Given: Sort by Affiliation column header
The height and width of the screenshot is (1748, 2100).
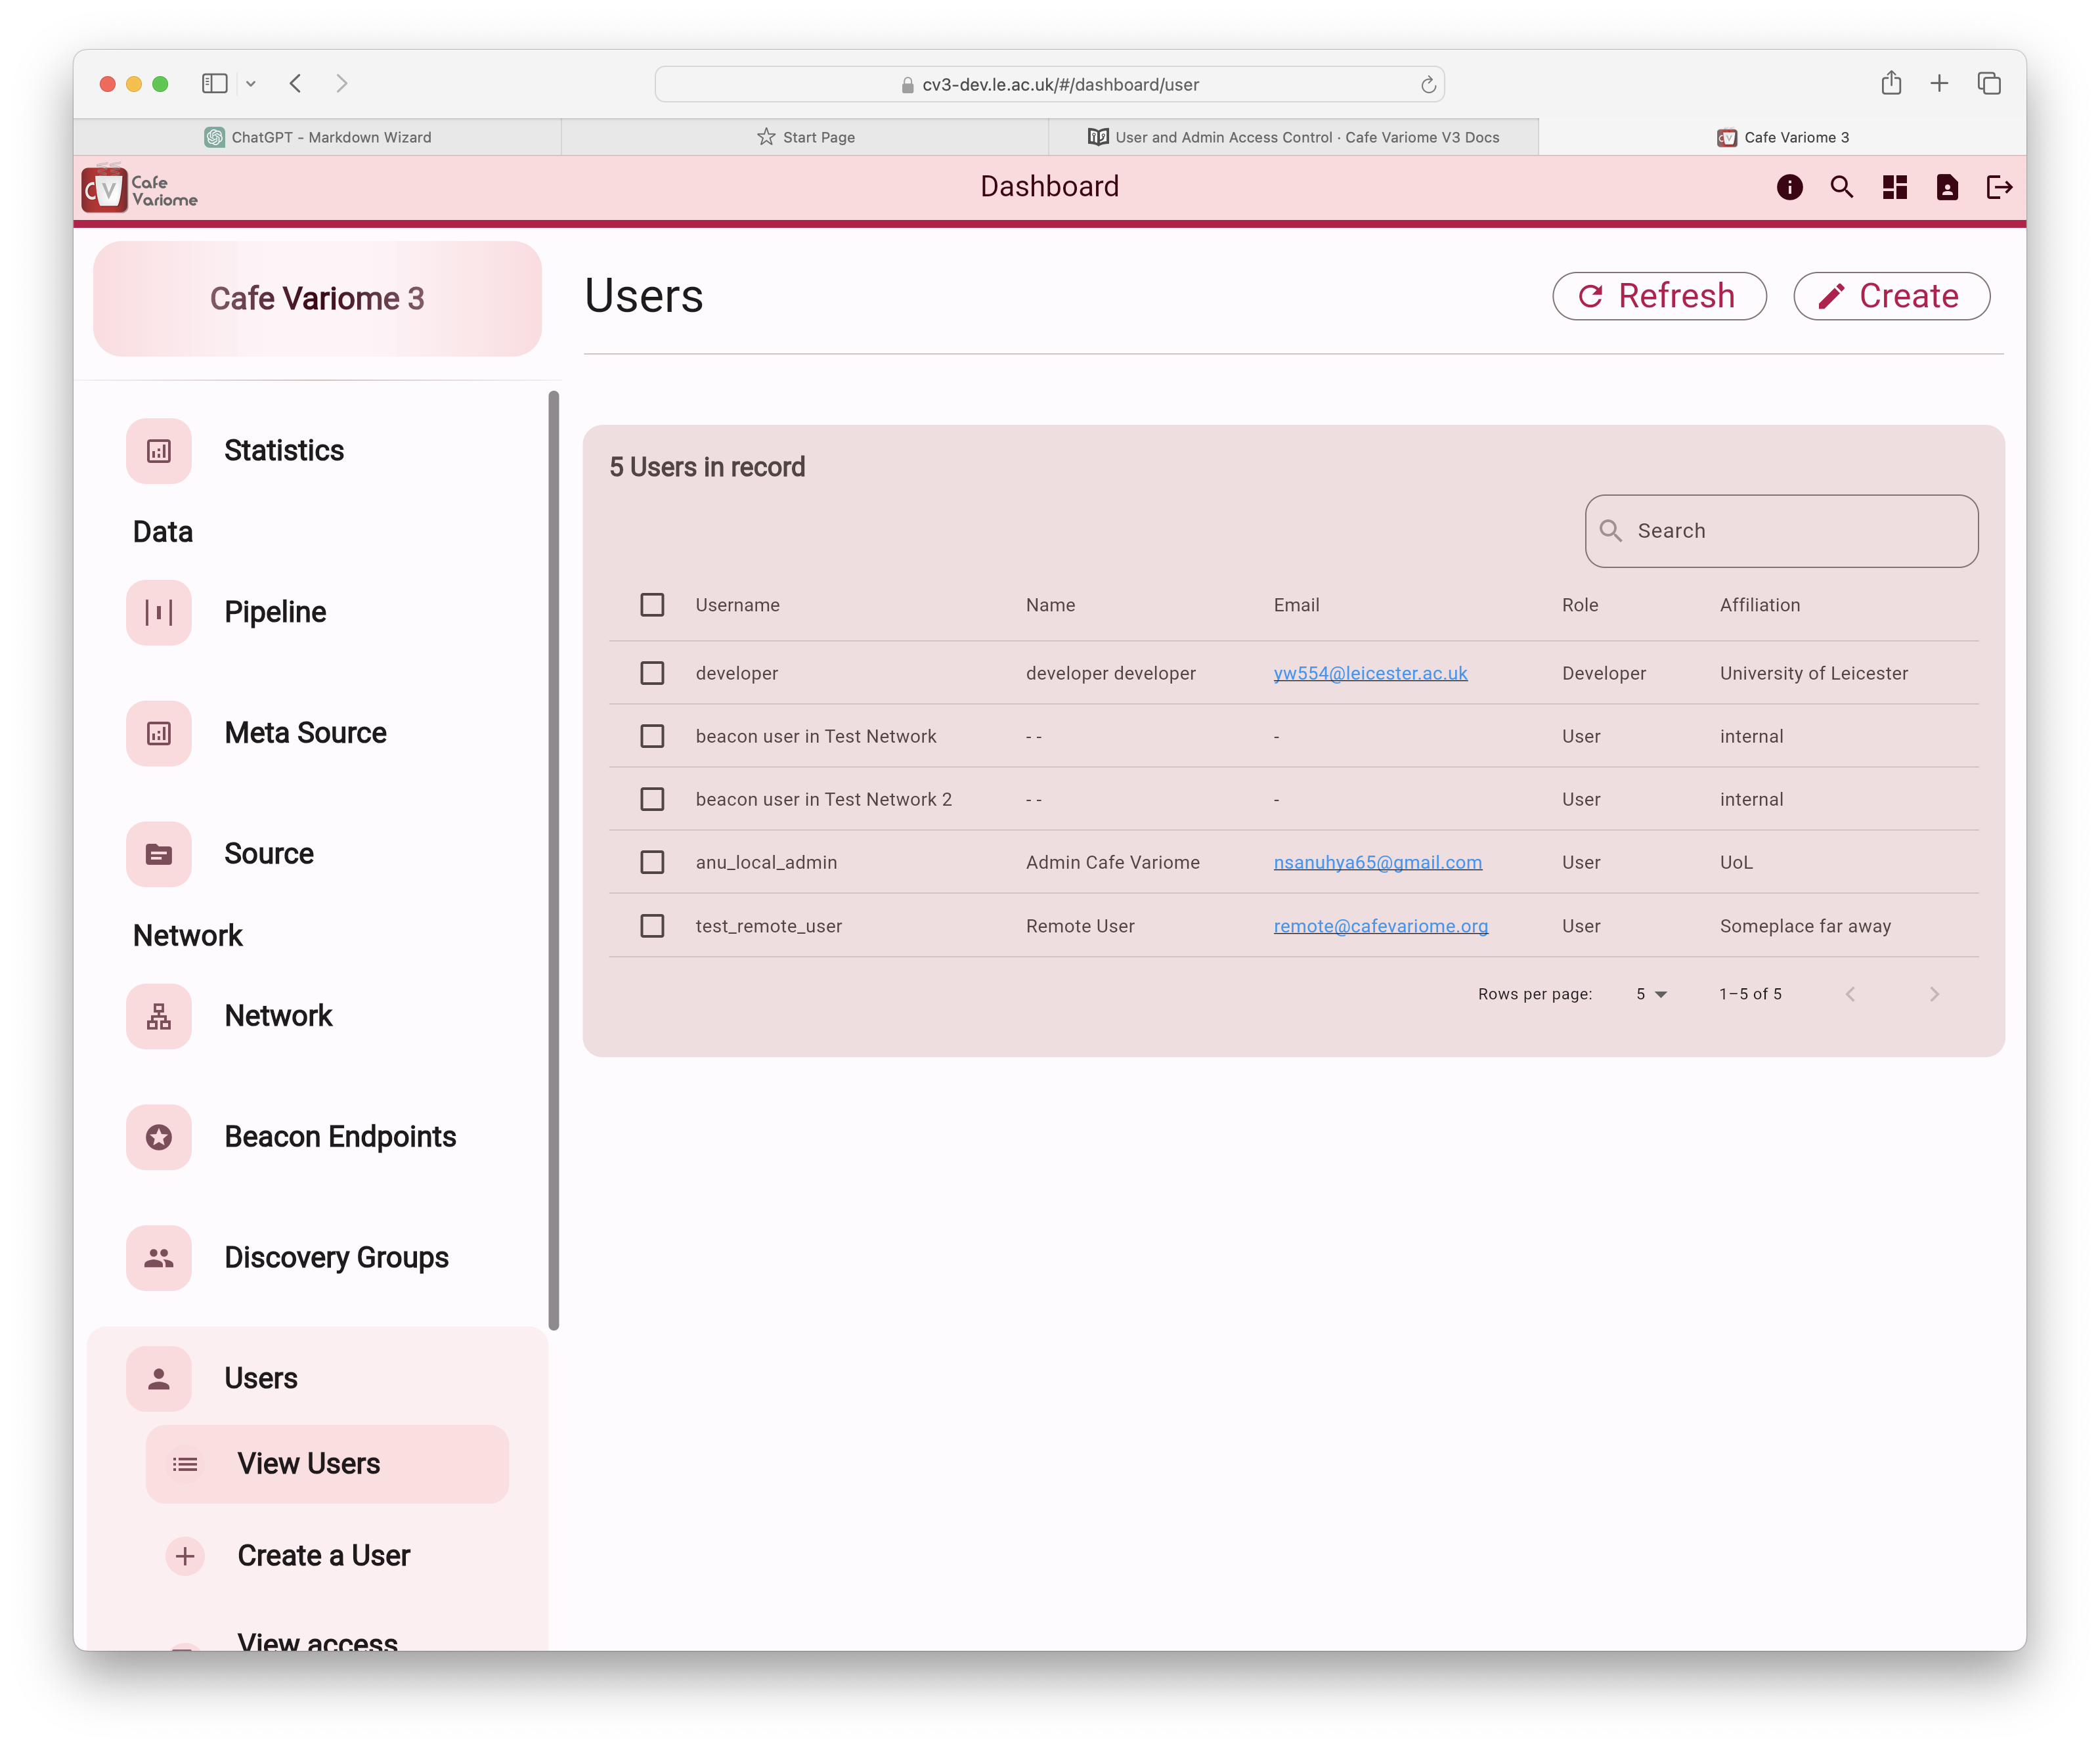Looking at the screenshot, I should point(1759,605).
